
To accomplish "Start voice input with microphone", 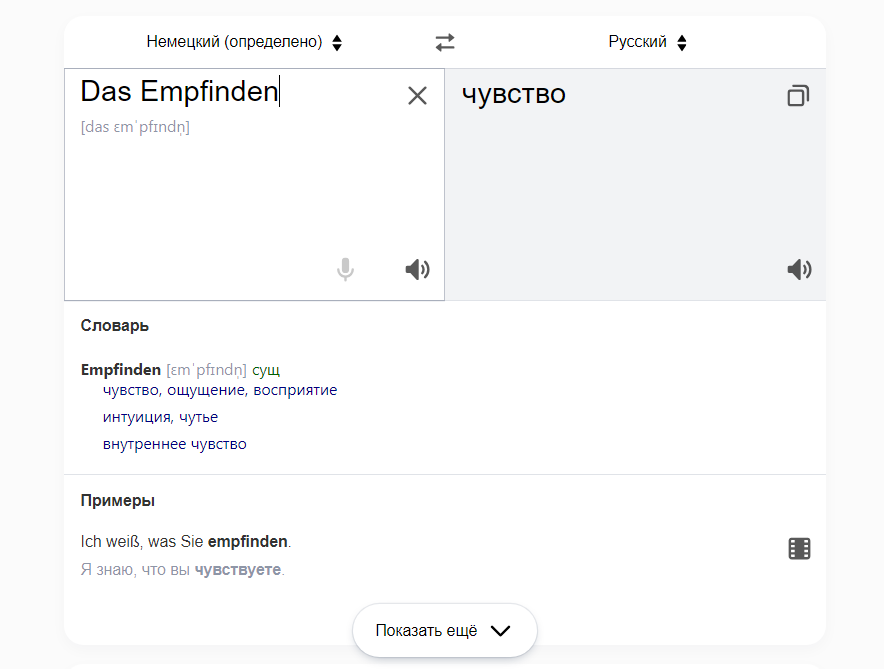I will tap(345, 269).
